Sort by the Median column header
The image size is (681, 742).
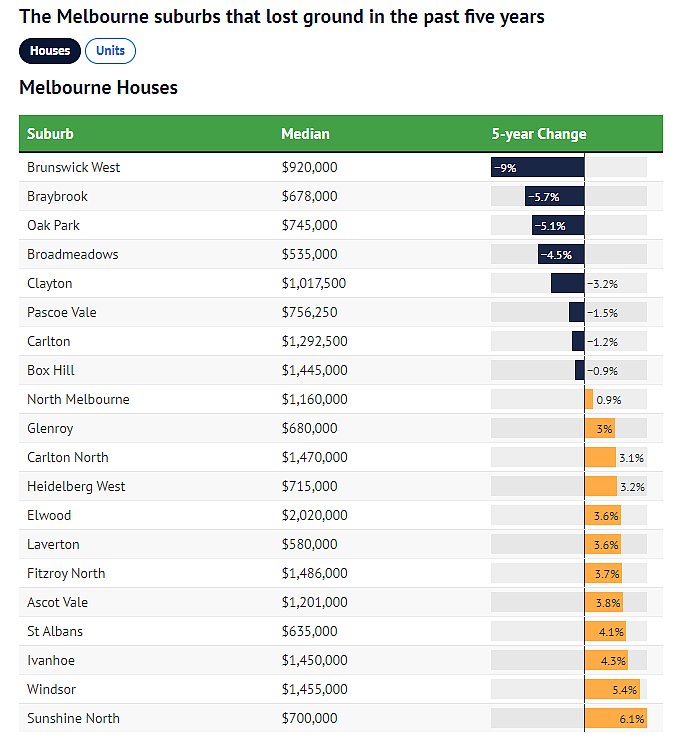click(x=305, y=134)
